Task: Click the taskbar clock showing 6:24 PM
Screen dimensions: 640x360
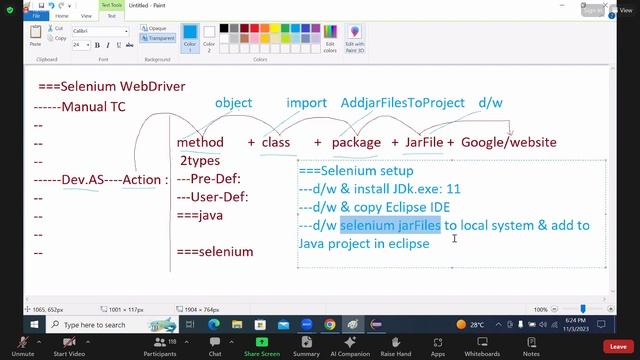Action: click(x=576, y=324)
